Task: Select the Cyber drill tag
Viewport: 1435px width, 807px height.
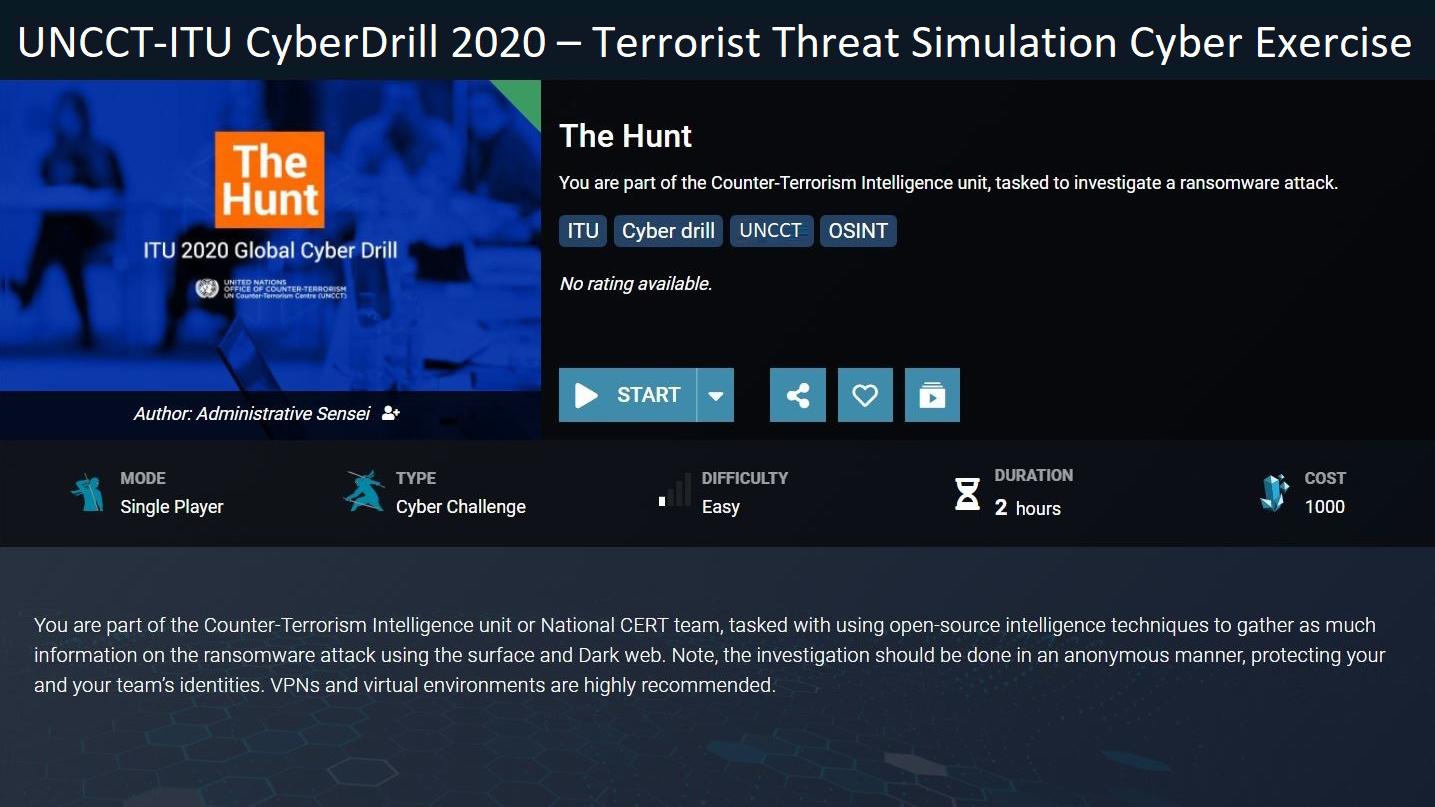Action: (x=668, y=231)
